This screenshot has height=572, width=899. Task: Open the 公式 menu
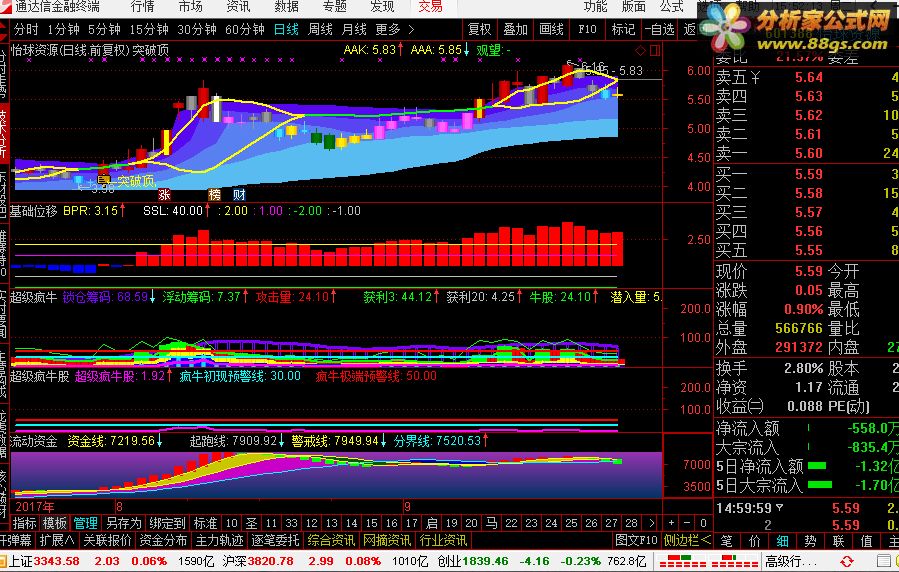(671, 7)
